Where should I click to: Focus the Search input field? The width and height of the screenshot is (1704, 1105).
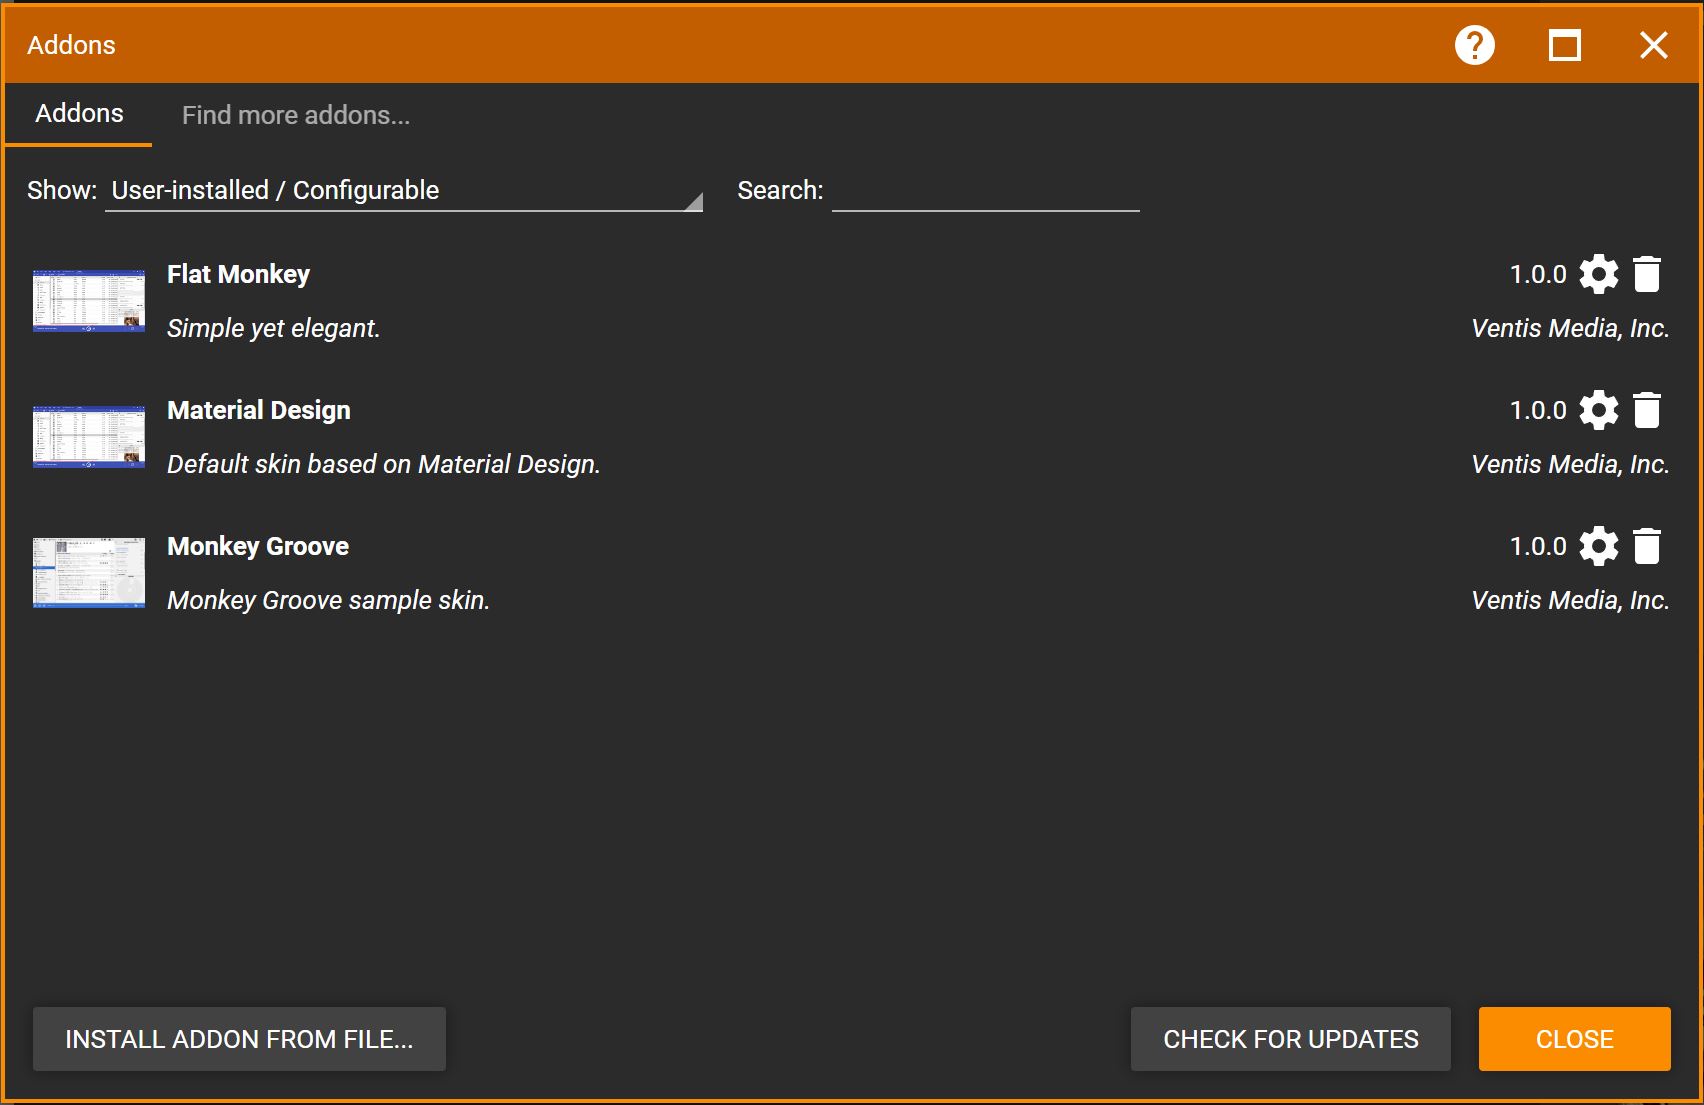(985, 191)
